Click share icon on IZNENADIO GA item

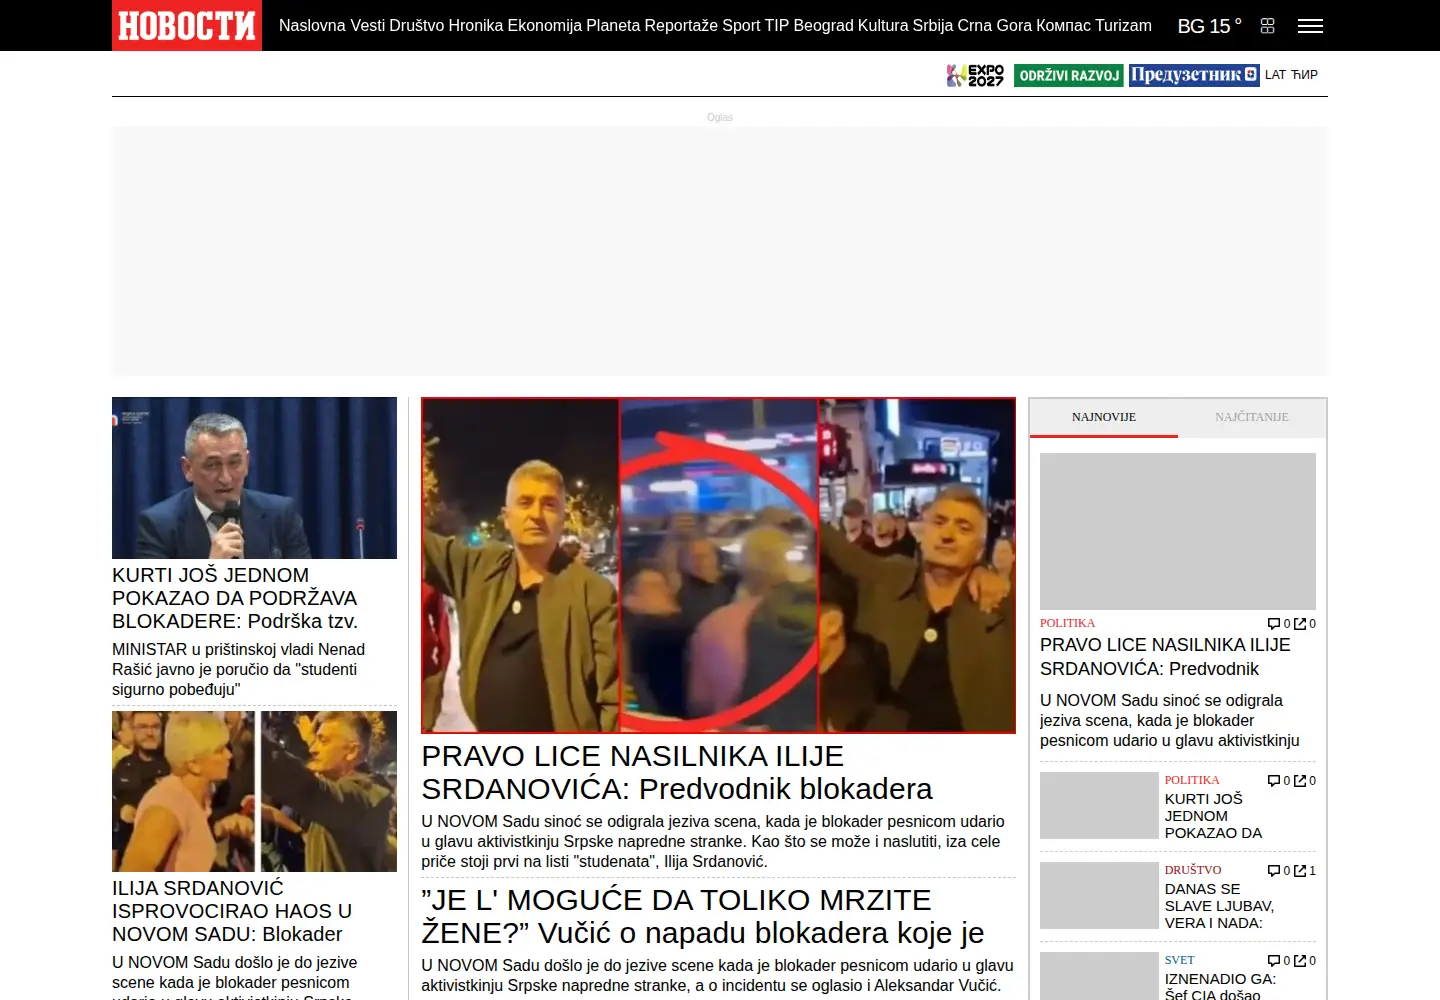tap(1300, 961)
